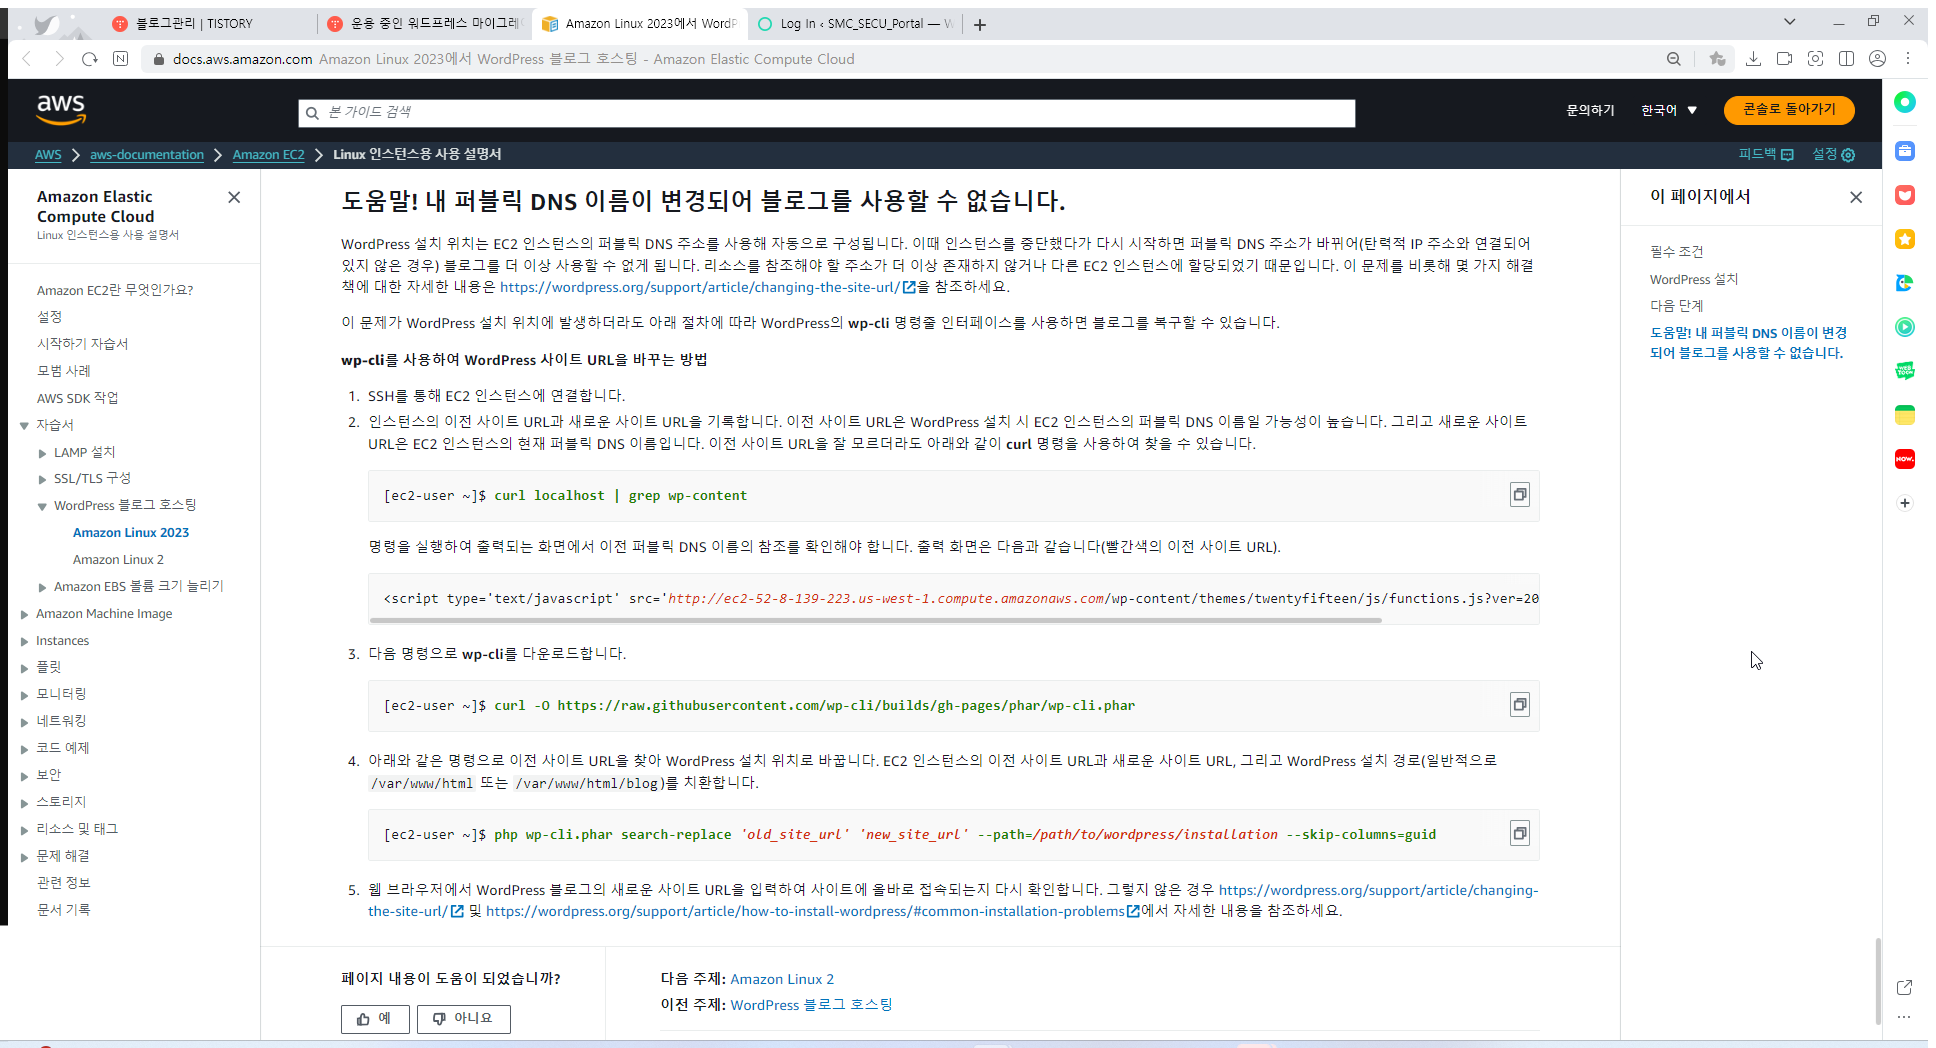Select Amazon Linux 2023 in sidebar
Viewport: 1936px width, 1048px height.
pos(131,532)
